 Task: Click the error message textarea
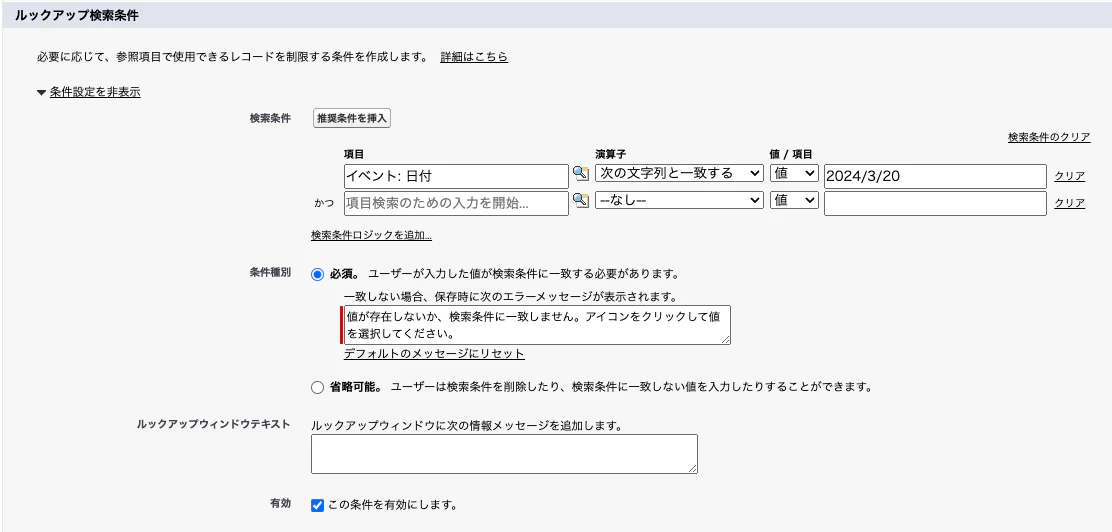click(x=537, y=326)
